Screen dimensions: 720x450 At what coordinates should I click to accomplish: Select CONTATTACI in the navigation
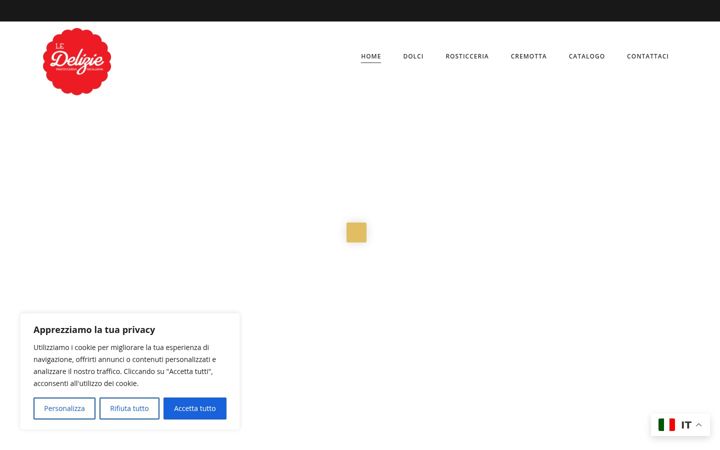[647, 56]
